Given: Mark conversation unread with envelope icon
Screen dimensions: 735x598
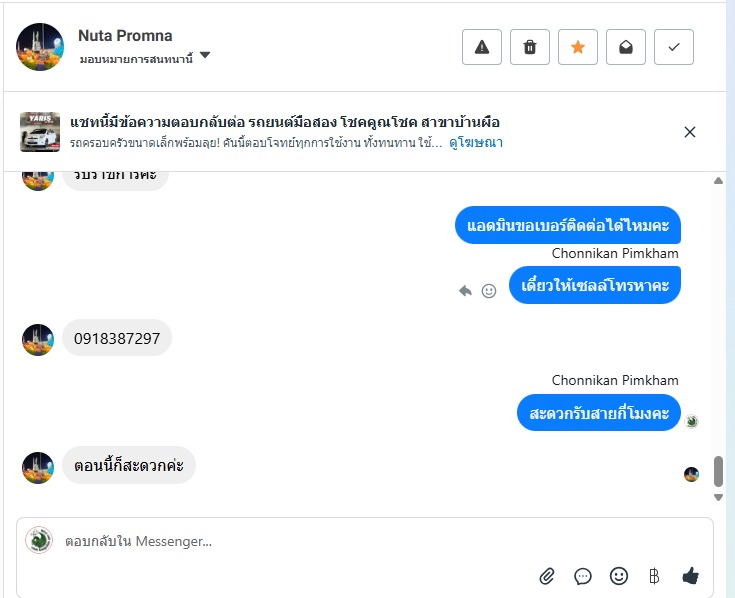Looking at the screenshot, I should [x=626, y=47].
